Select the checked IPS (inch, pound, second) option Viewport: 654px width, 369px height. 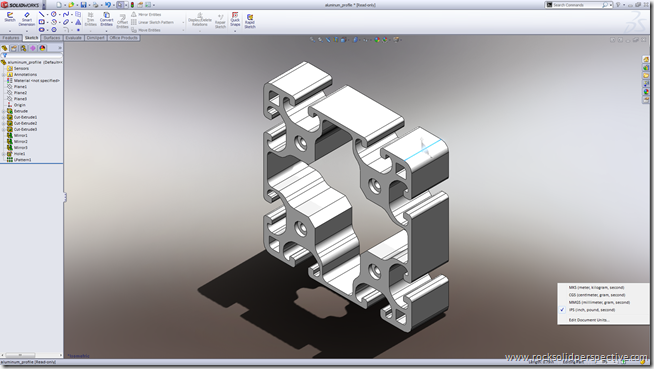[592, 310]
